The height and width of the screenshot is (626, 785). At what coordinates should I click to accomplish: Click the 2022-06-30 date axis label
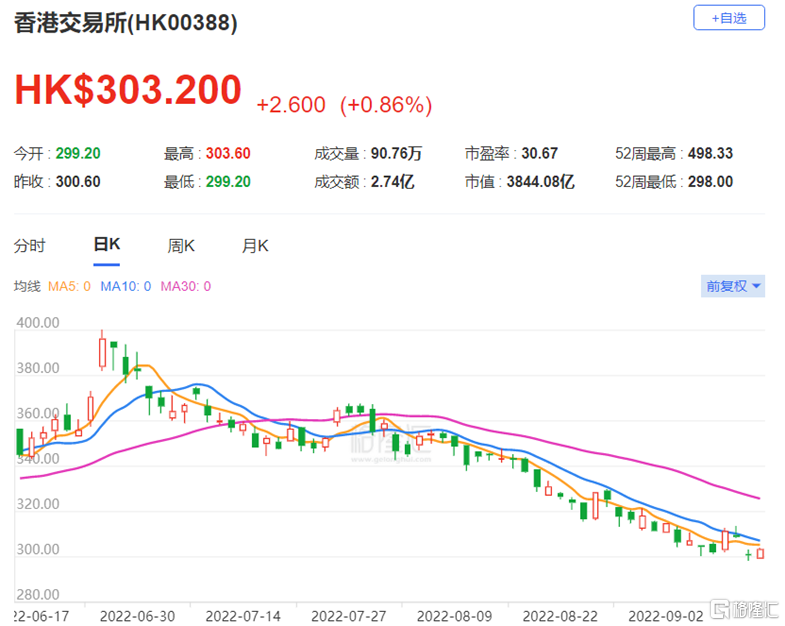coord(137,616)
